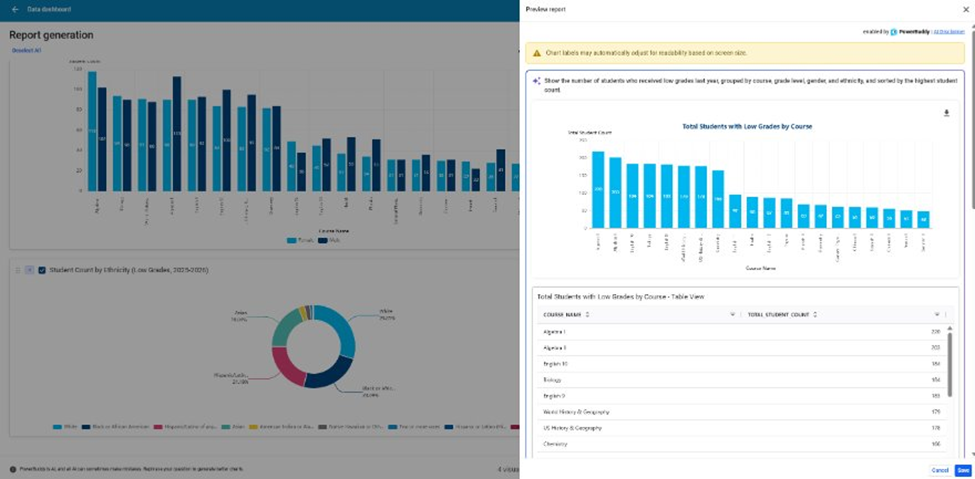Screen dimensions: 975x479
Task: Click the sort icon next to Course Name
Action: click(588, 314)
